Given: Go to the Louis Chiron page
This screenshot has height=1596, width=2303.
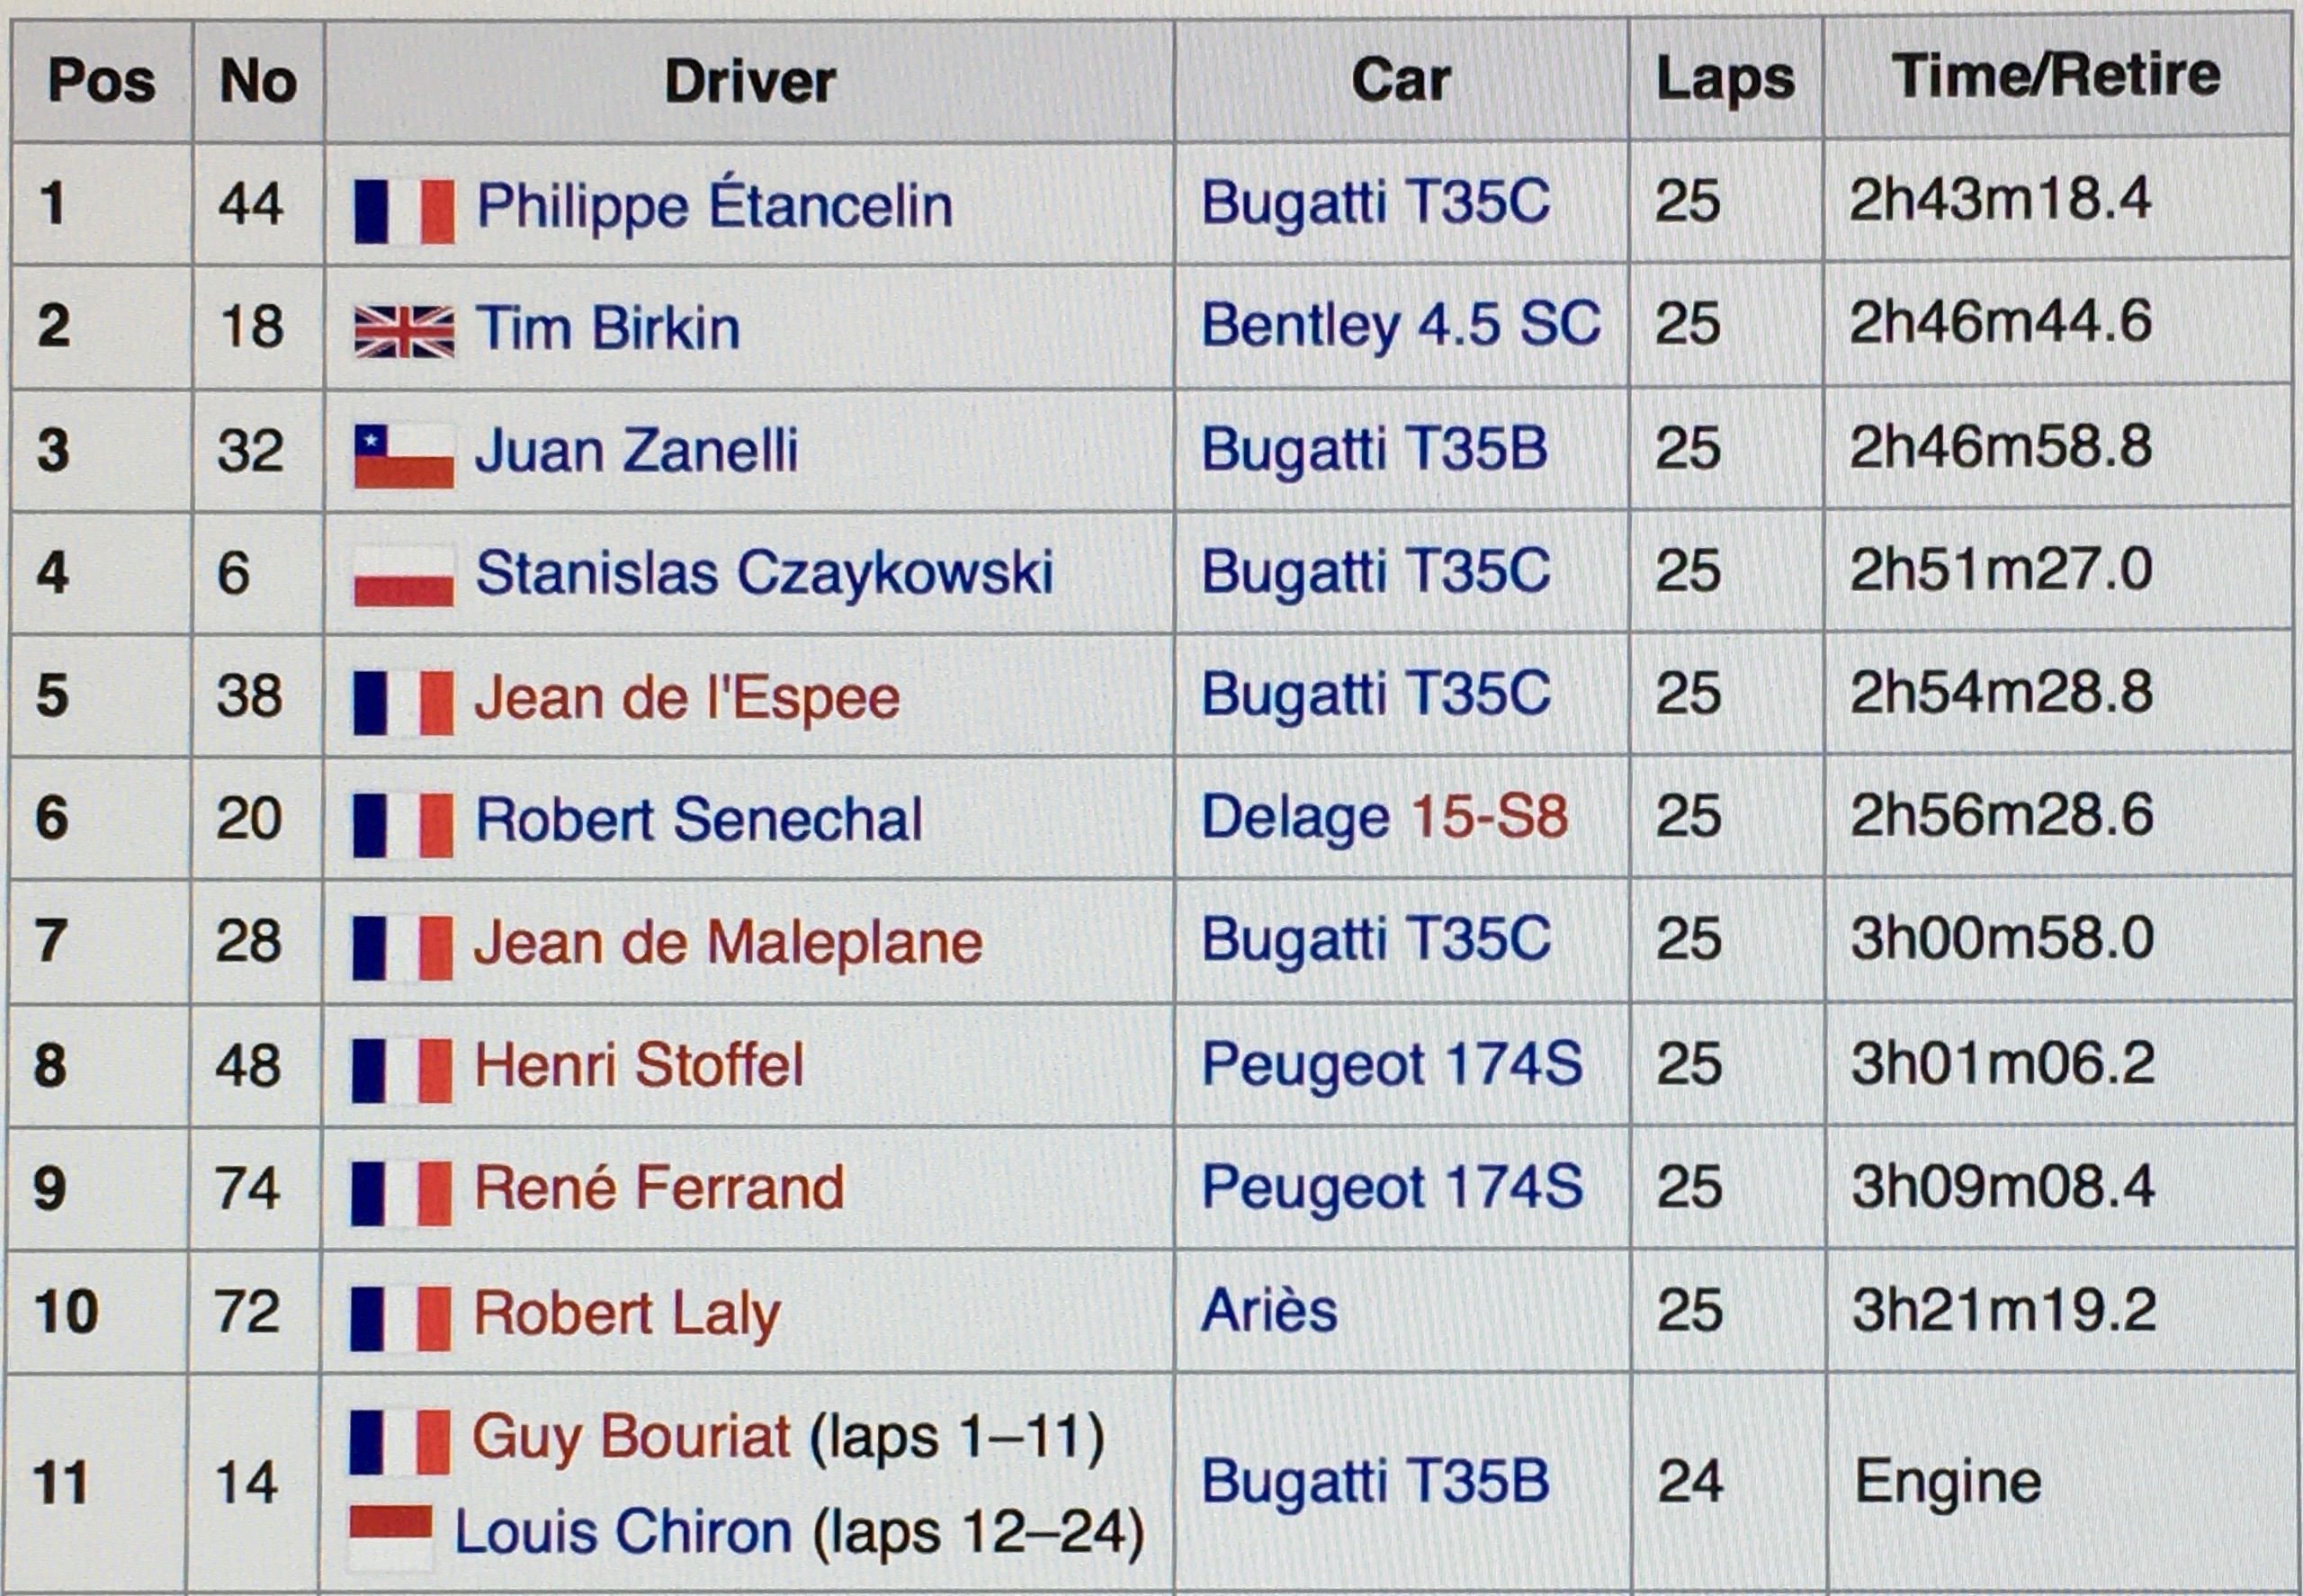Looking at the screenshot, I should [623, 1532].
